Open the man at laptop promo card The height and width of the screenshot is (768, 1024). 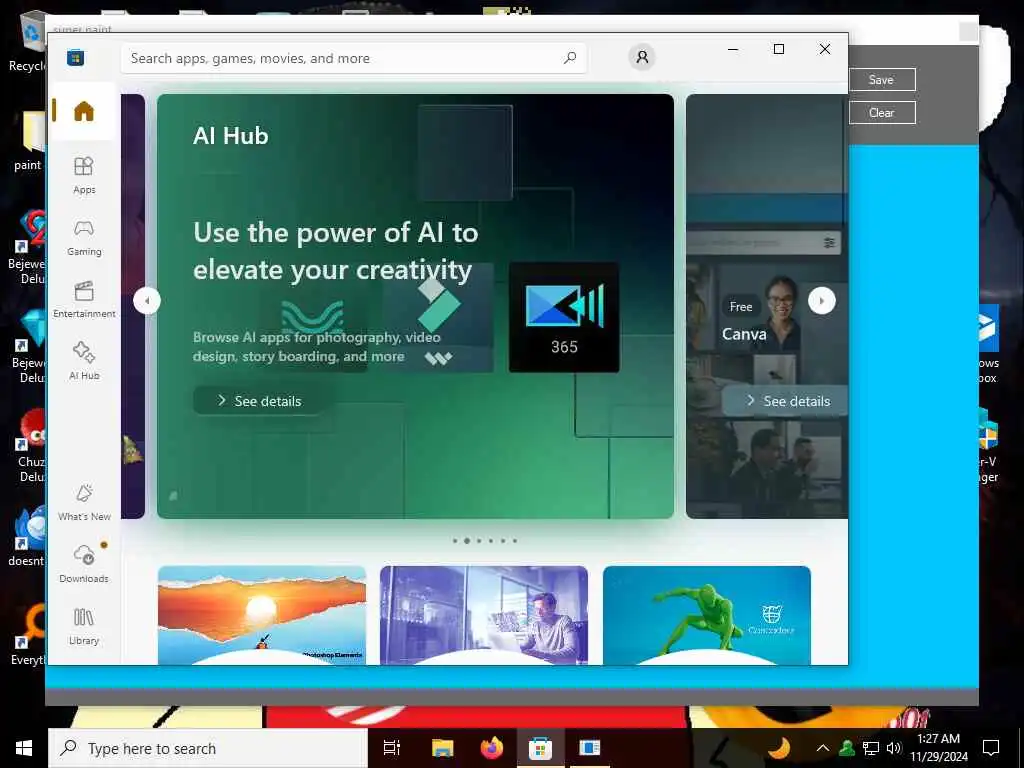pos(484,615)
